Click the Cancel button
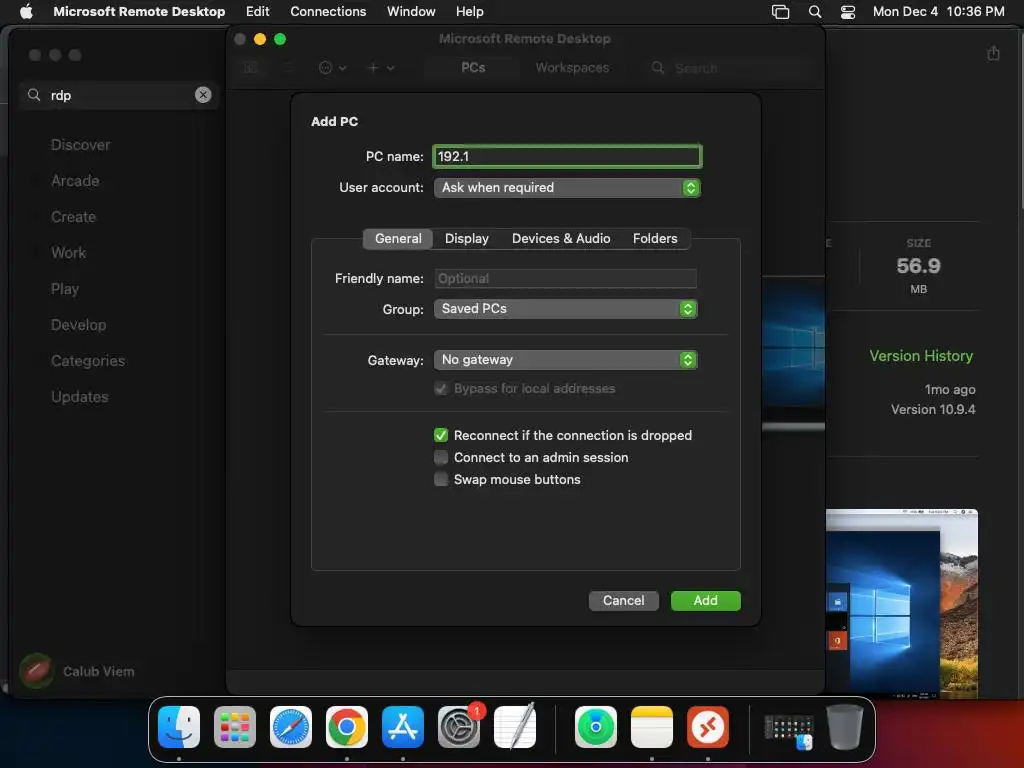 pos(623,600)
